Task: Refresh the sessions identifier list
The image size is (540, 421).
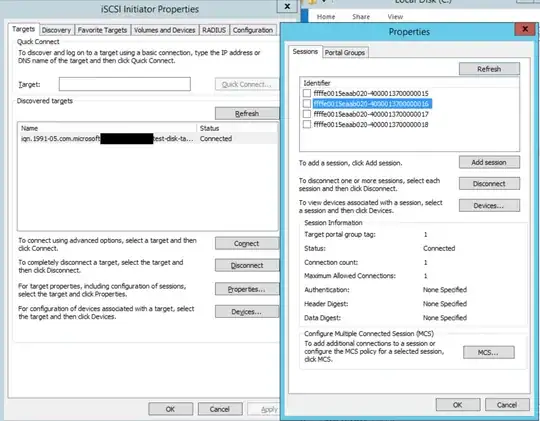Action: tap(489, 69)
